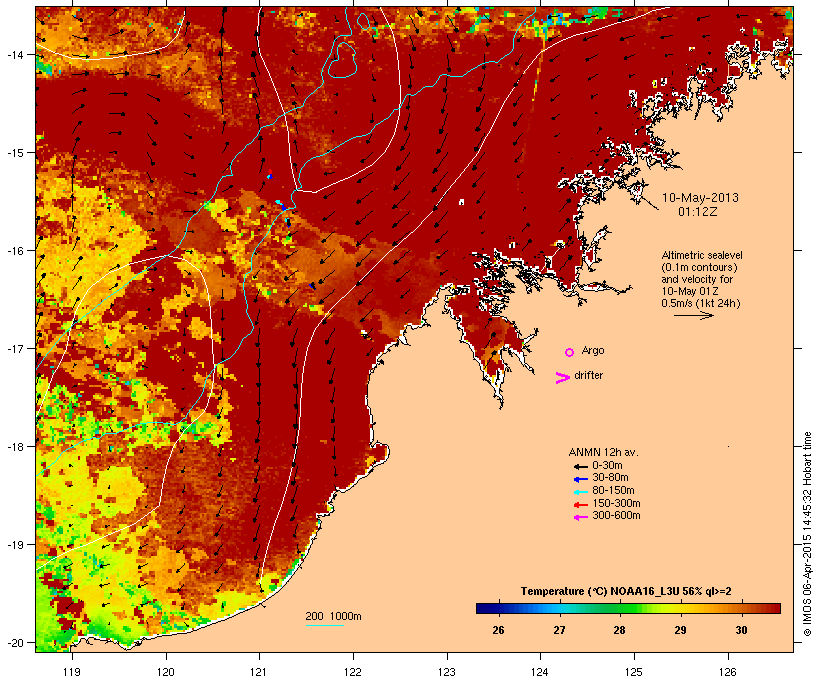820x680 pixels.
Task: Click the date text 10-May-2013
Action: click(x=700, y=198)
